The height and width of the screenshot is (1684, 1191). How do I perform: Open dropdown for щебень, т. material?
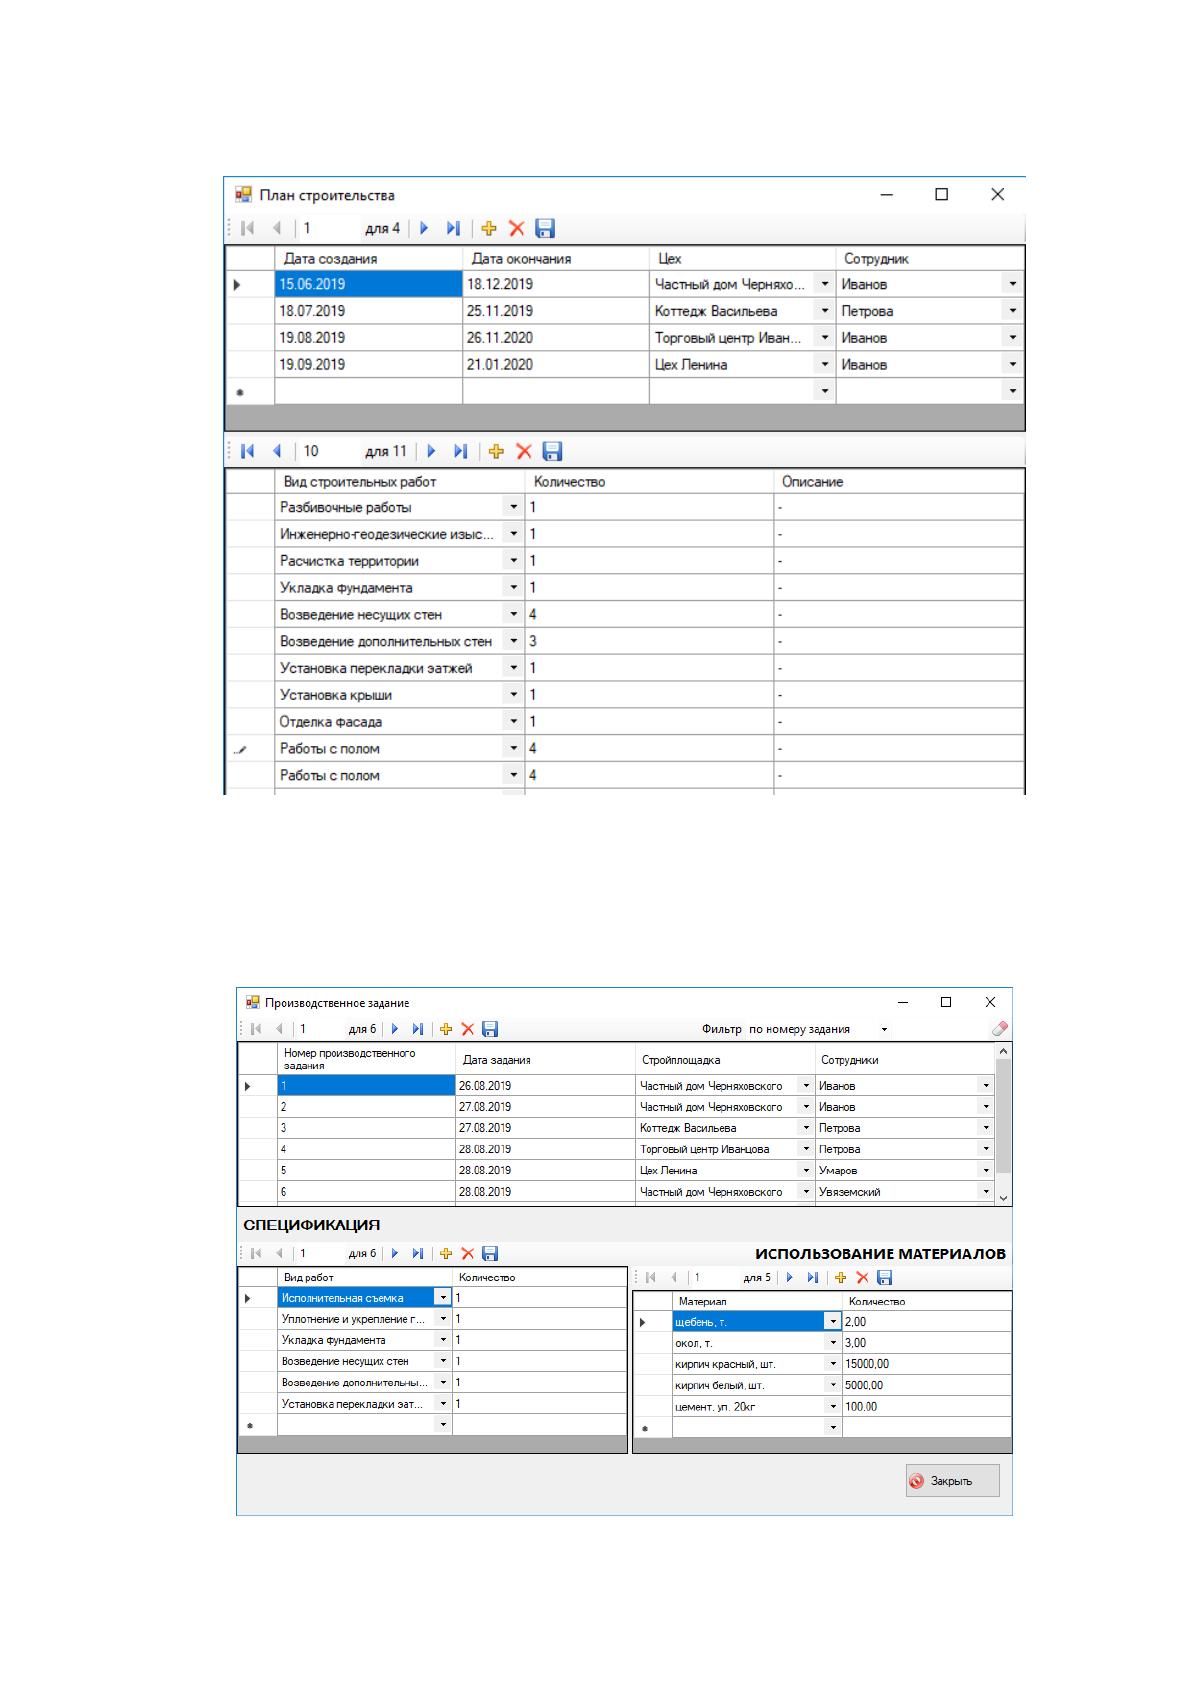[833, 1322]
